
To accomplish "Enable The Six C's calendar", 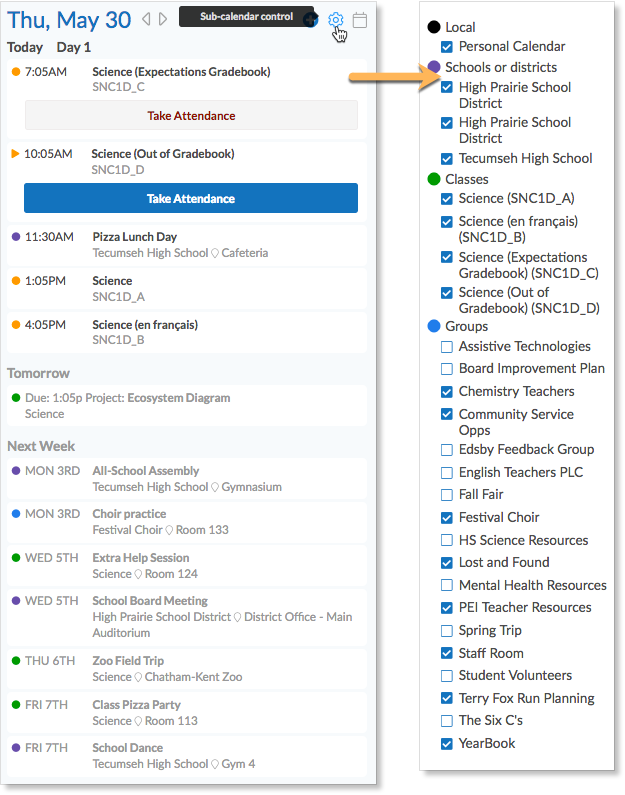I will pos(447,721).
